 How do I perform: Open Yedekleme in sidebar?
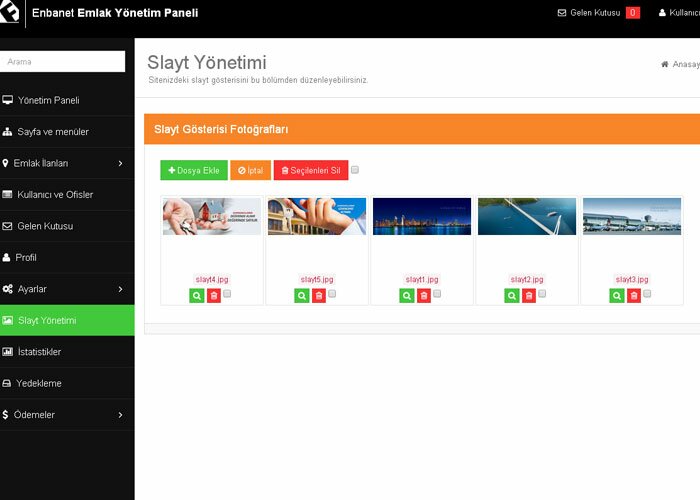click(67, 383)
